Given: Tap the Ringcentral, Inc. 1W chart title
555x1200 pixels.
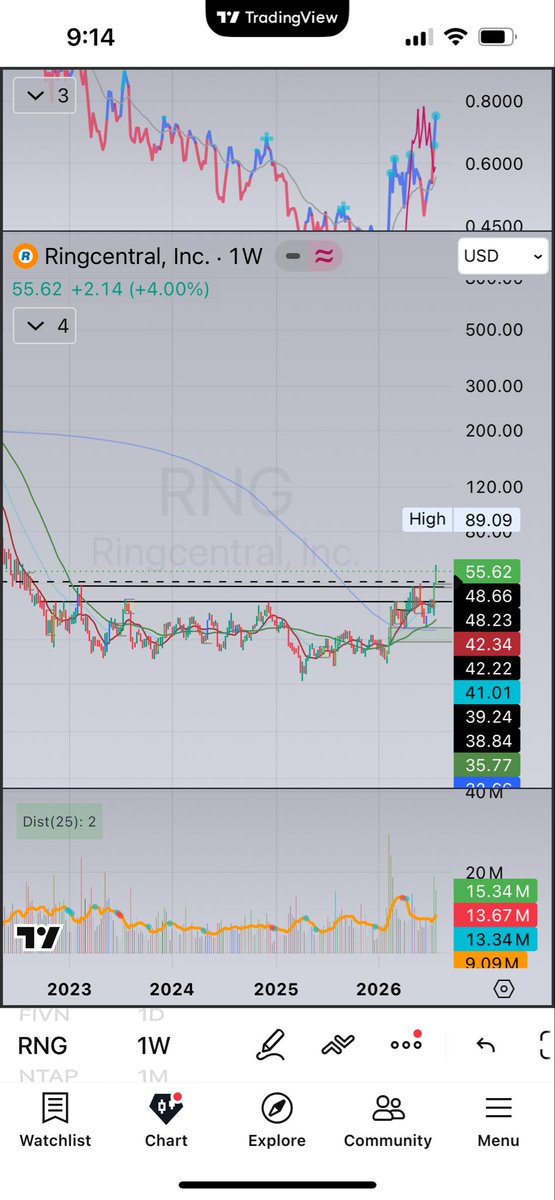Looking at the screenshot, I should 153,256.
